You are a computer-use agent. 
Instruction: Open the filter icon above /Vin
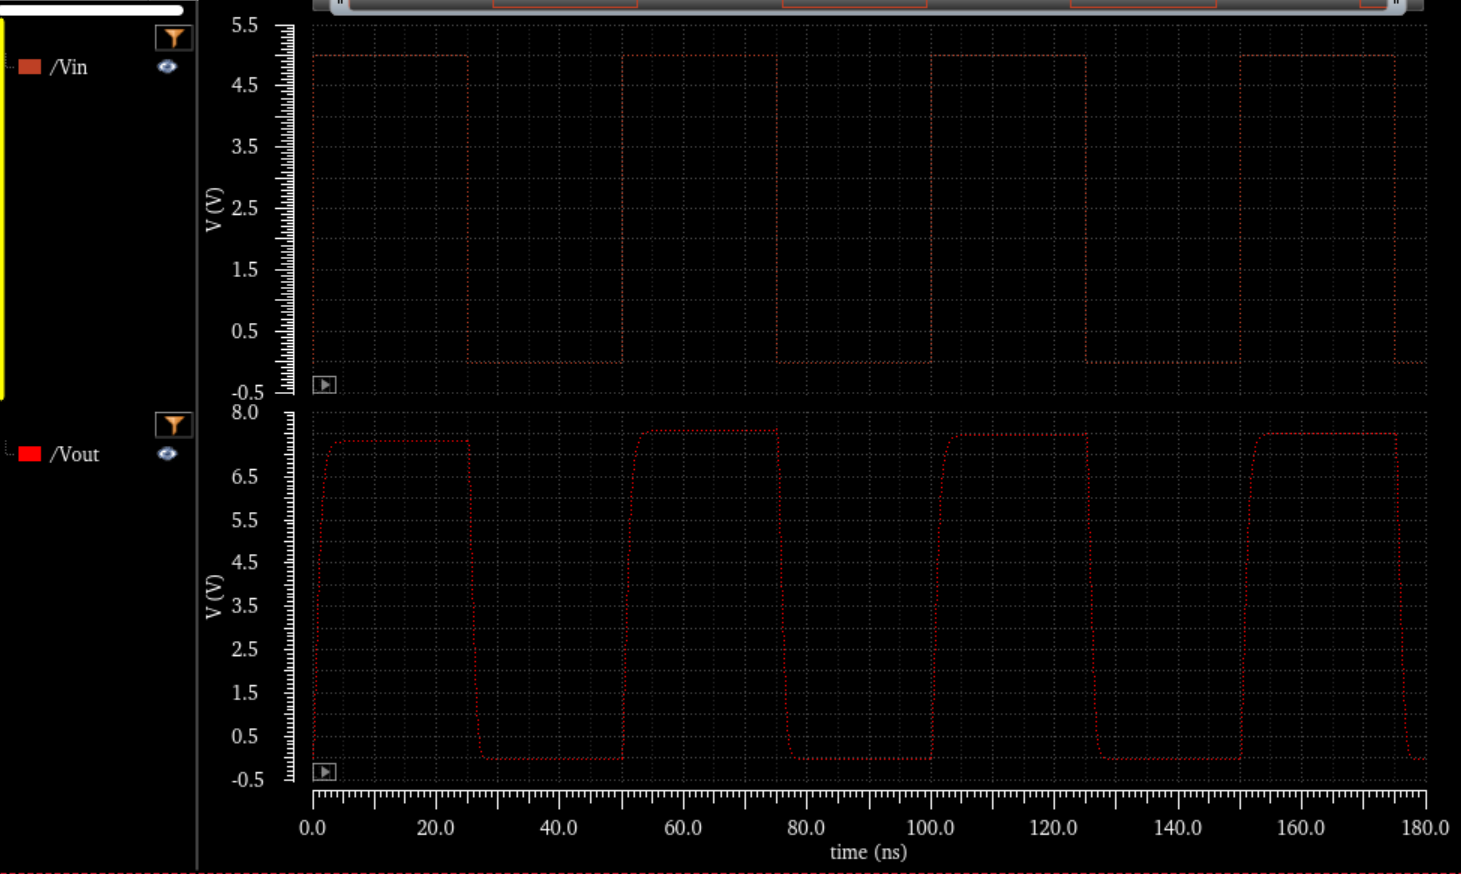pyautogui.click(x=173, y=38)
